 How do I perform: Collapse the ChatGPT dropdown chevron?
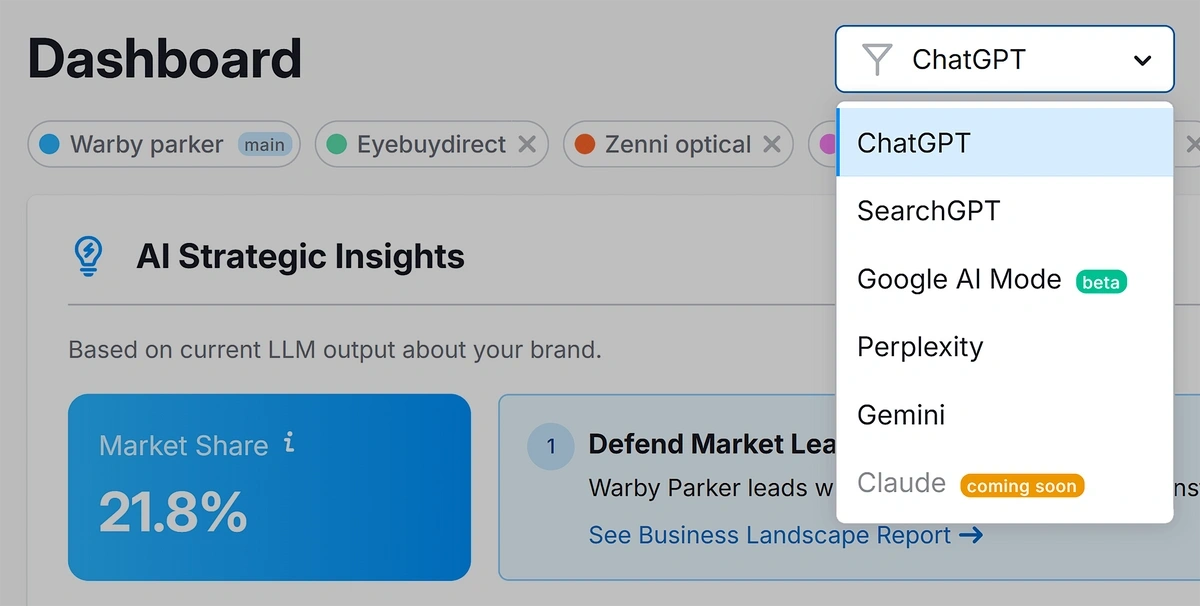click(1142, 60)
